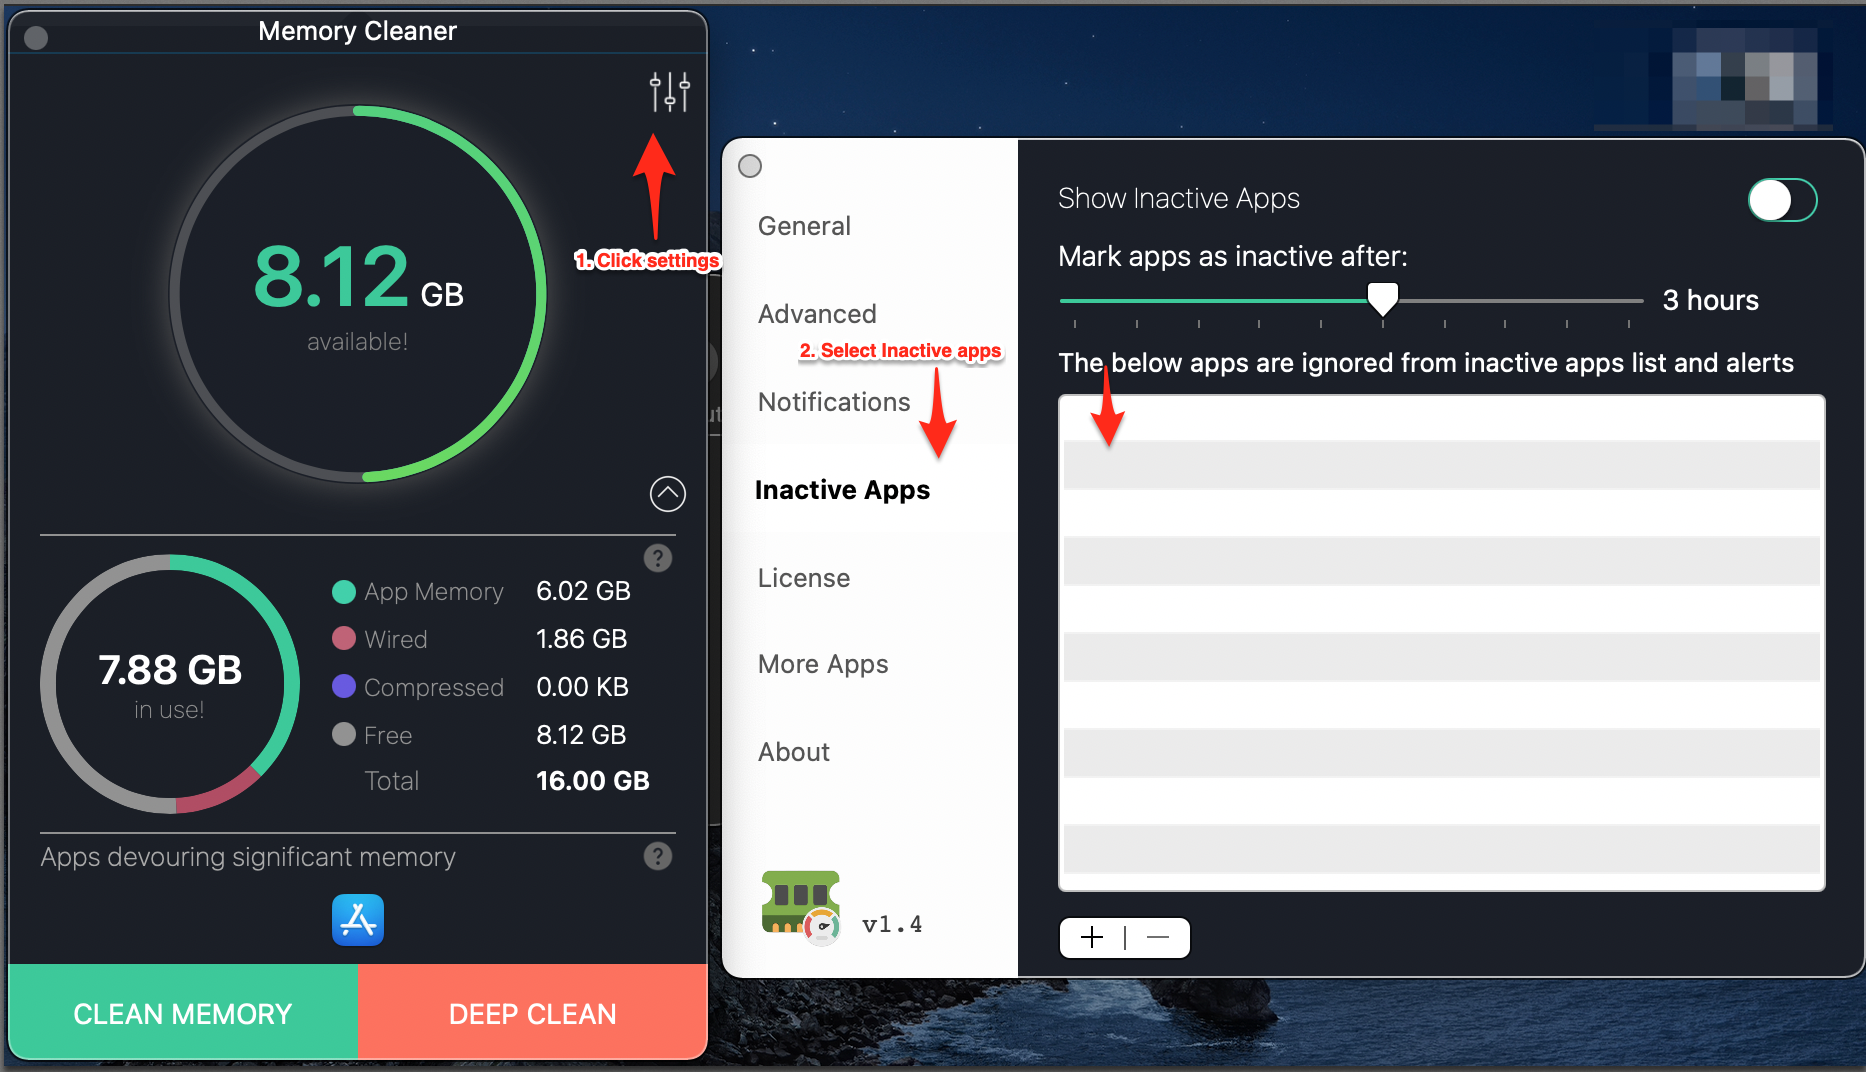The image size is (1866, 1072).
Task: Click the inactive-after time slider thumb
Action: click(1383, 298)
